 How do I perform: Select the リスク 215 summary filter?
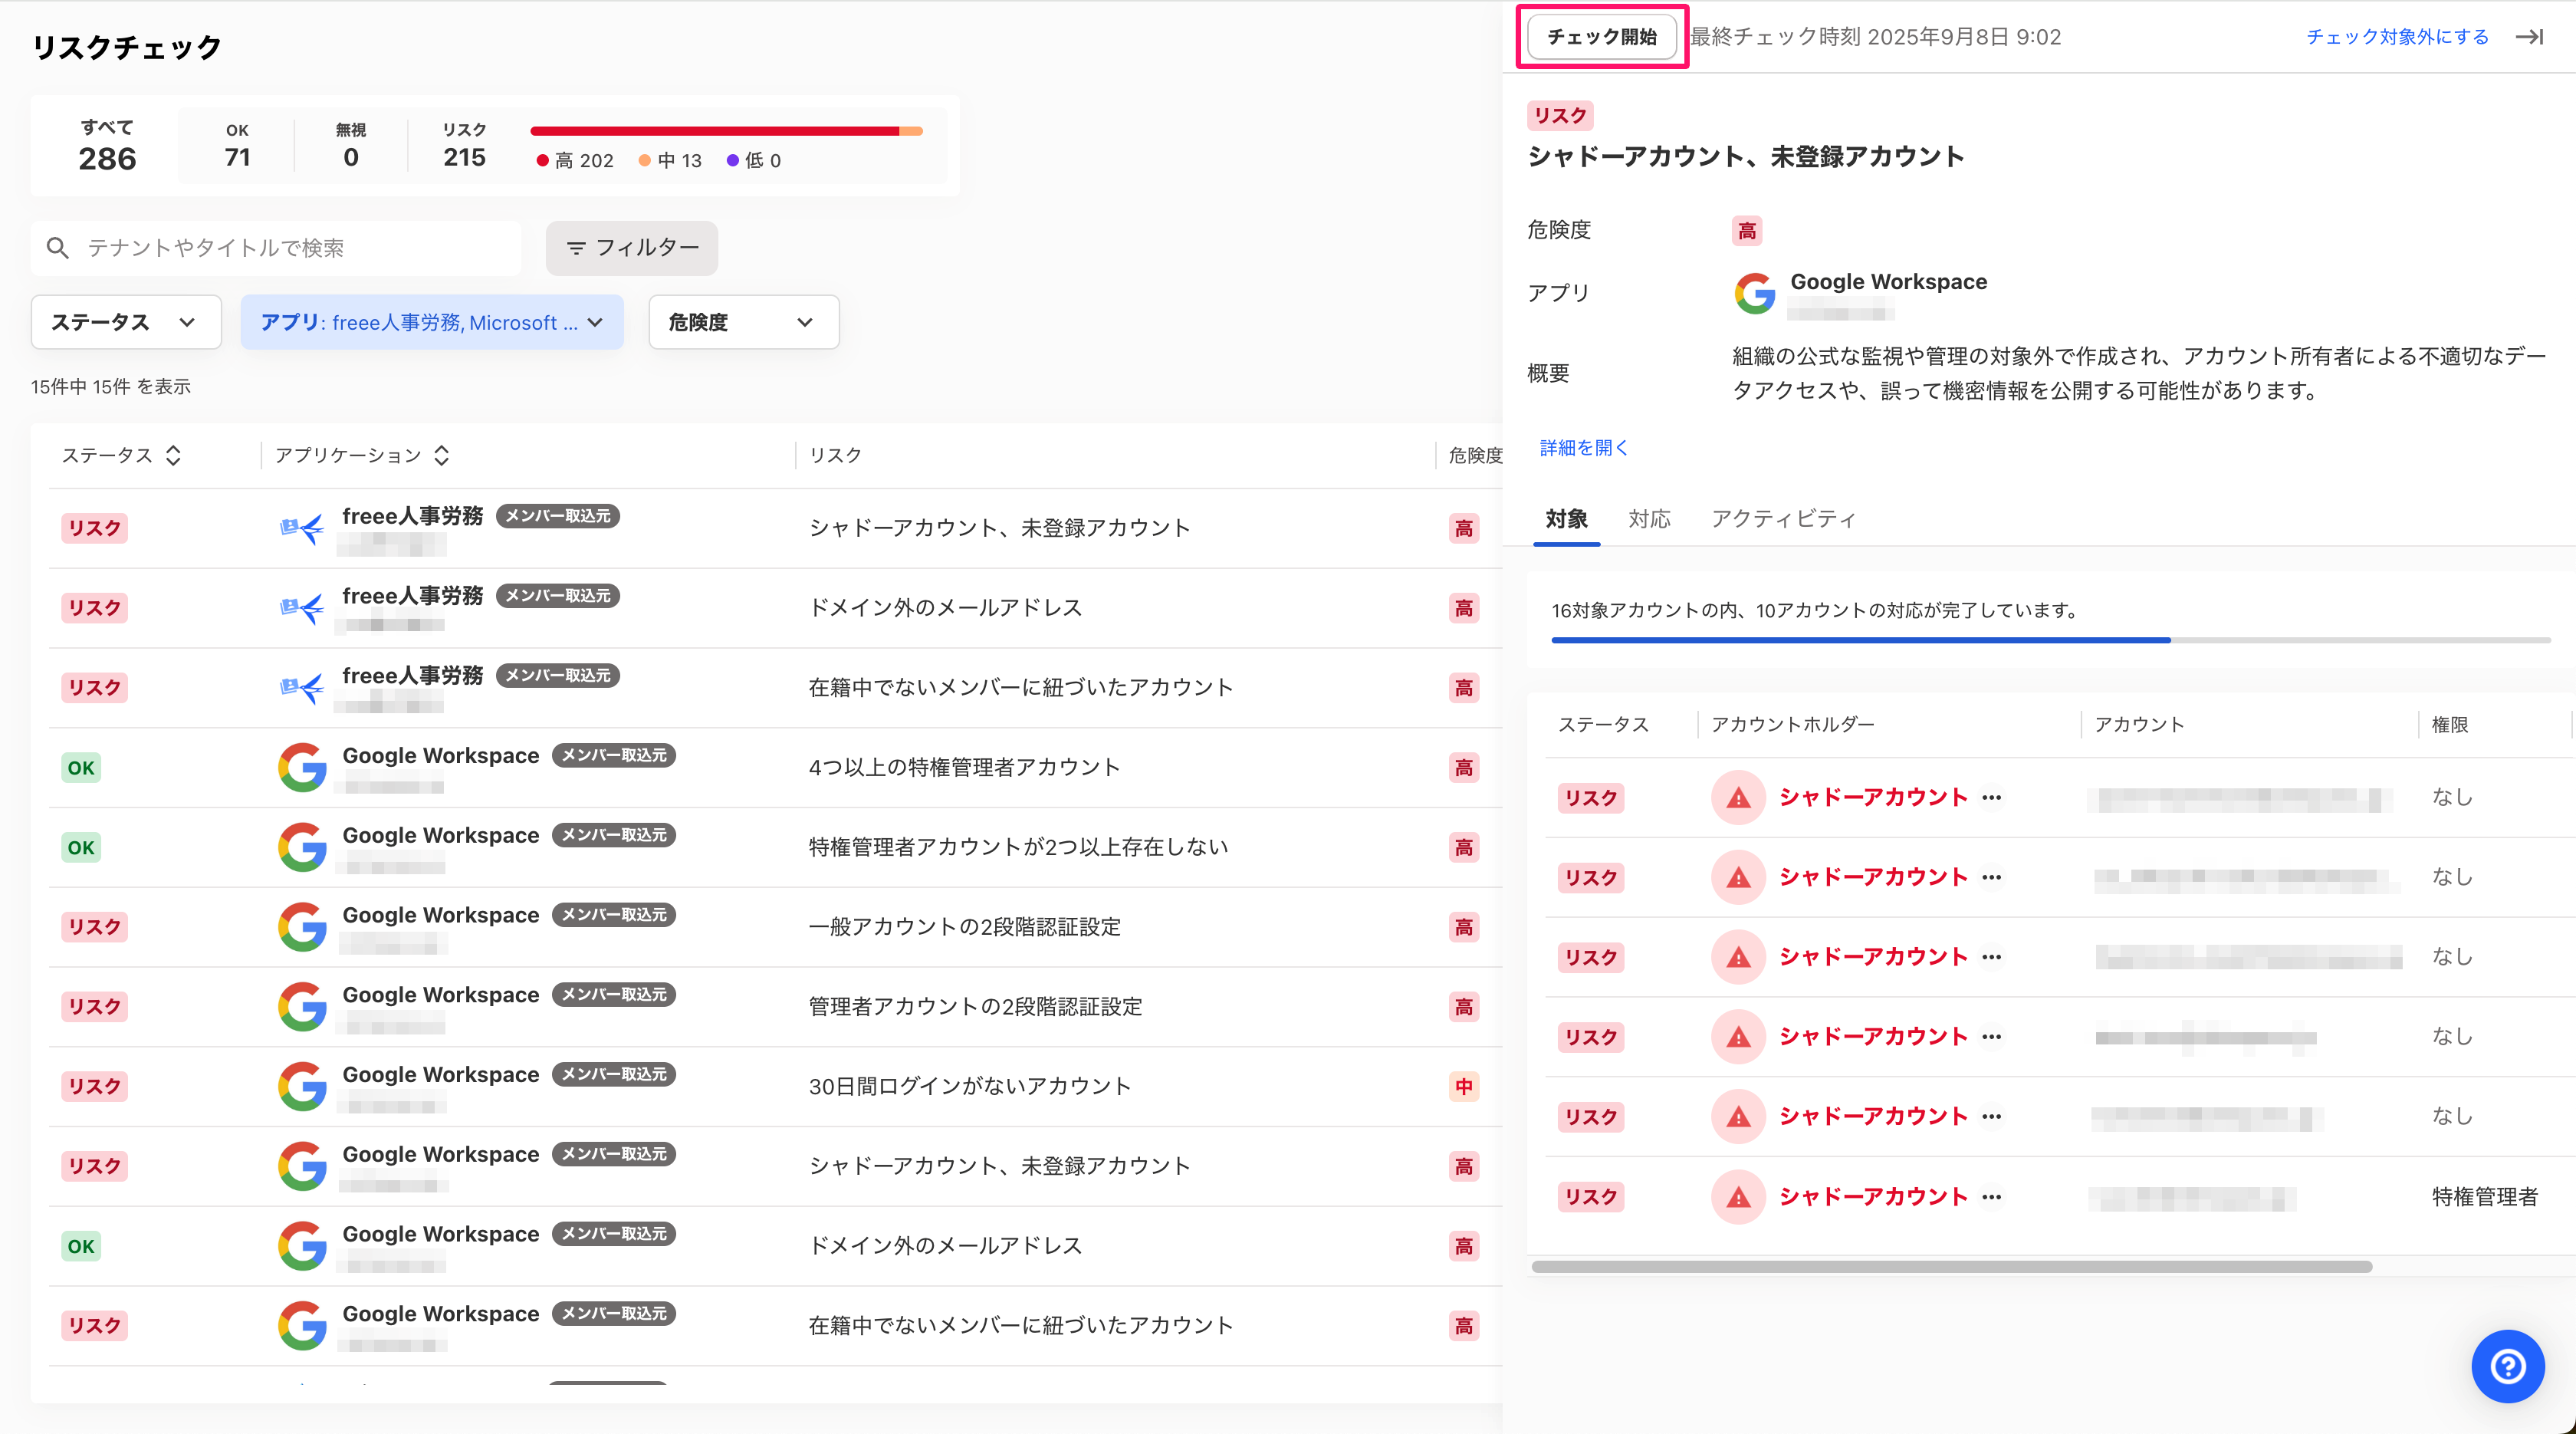click(464, 146)
